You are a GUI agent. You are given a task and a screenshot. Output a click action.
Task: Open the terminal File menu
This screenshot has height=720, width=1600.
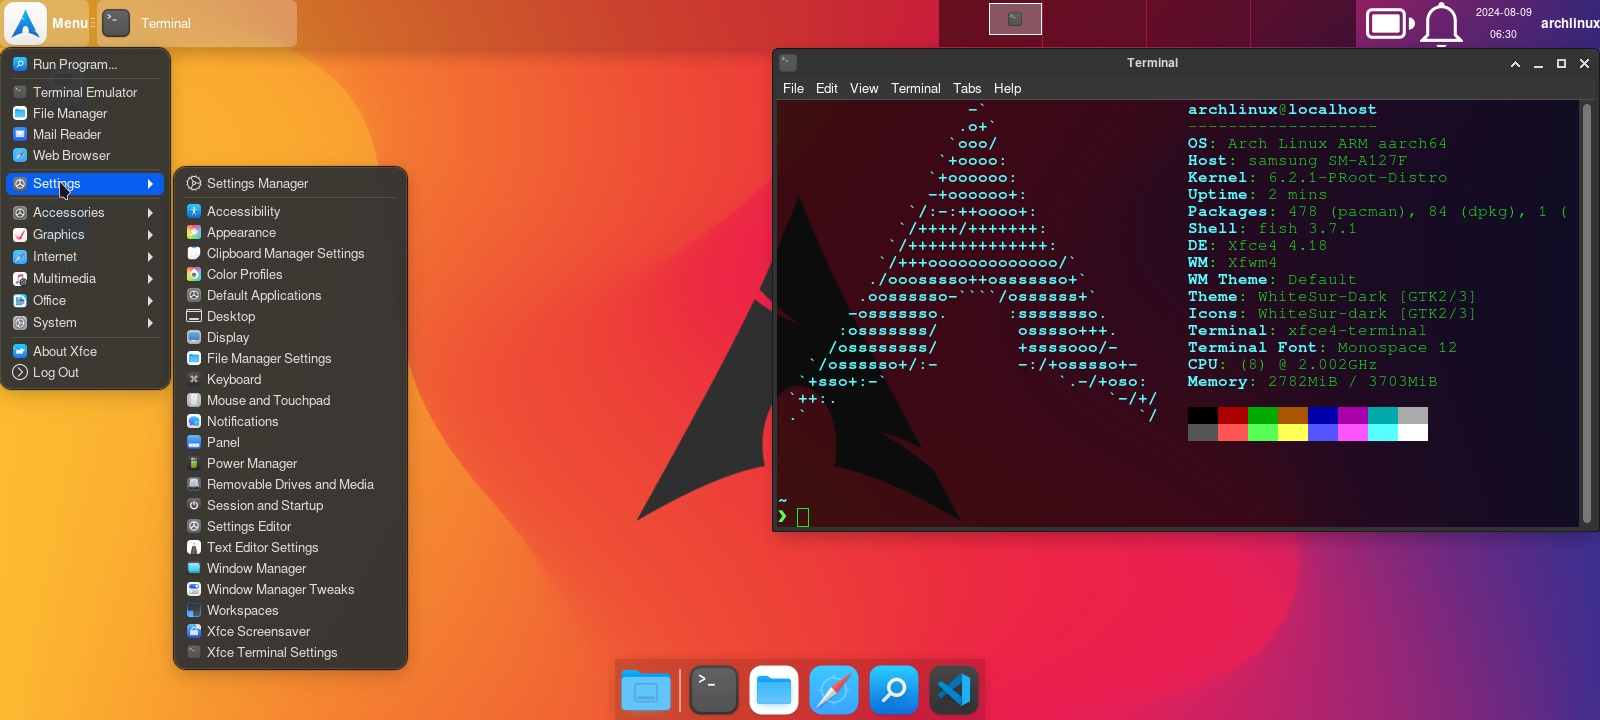click(x=793, y=88)
